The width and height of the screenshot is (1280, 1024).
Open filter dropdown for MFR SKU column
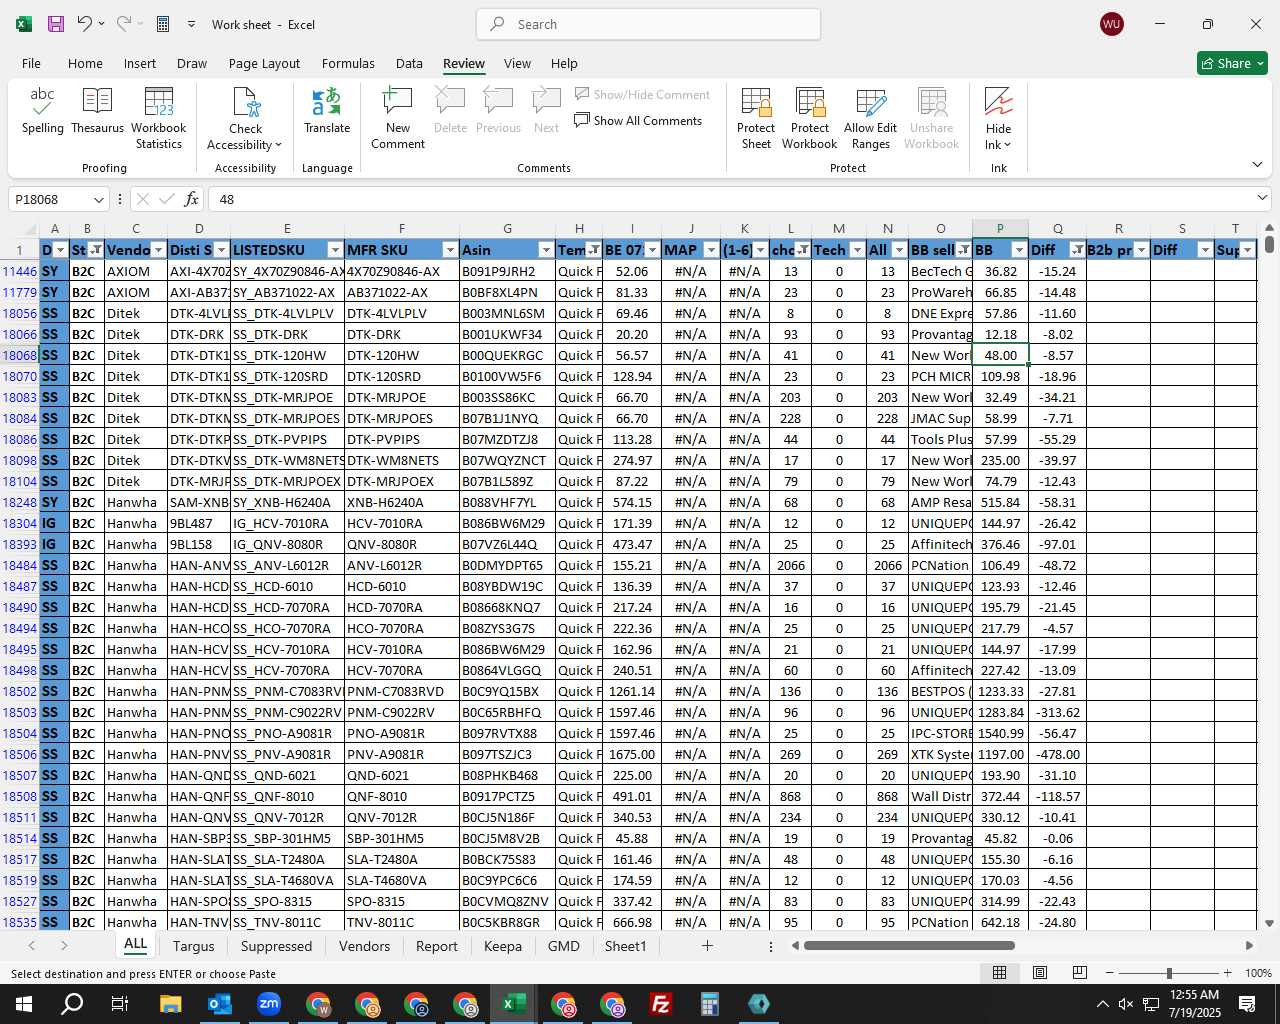click(x=450, y=250)
